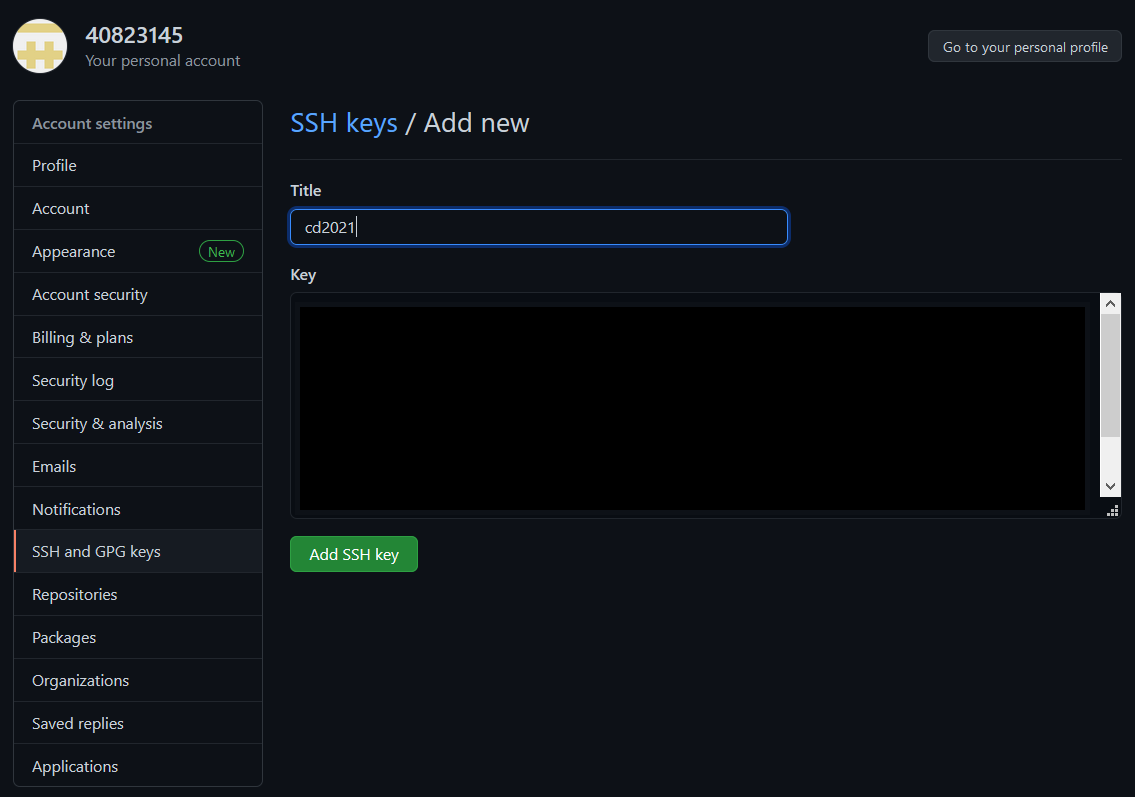This screenshot has width=1135, height=797.
Task: Open Applications settings
Action: [138, 766]
